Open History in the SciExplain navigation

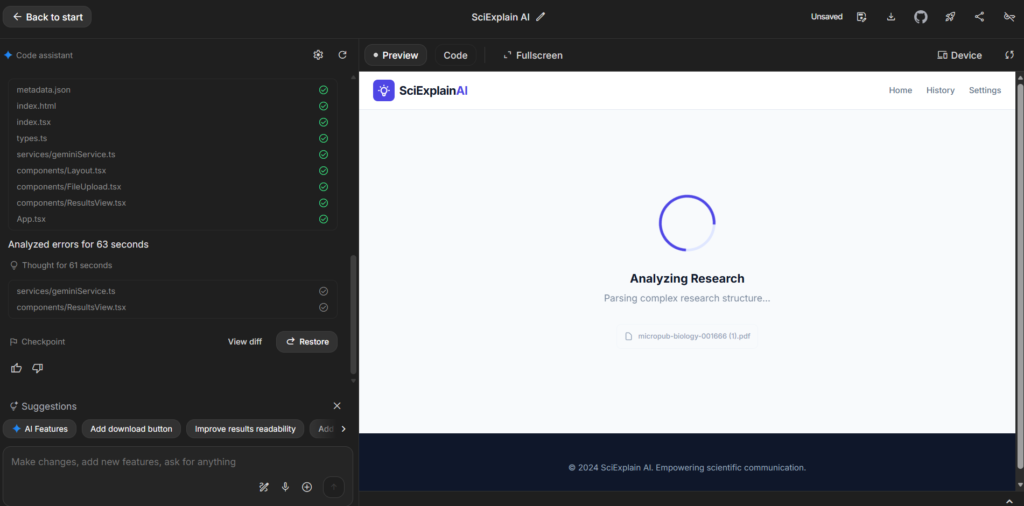940,90
